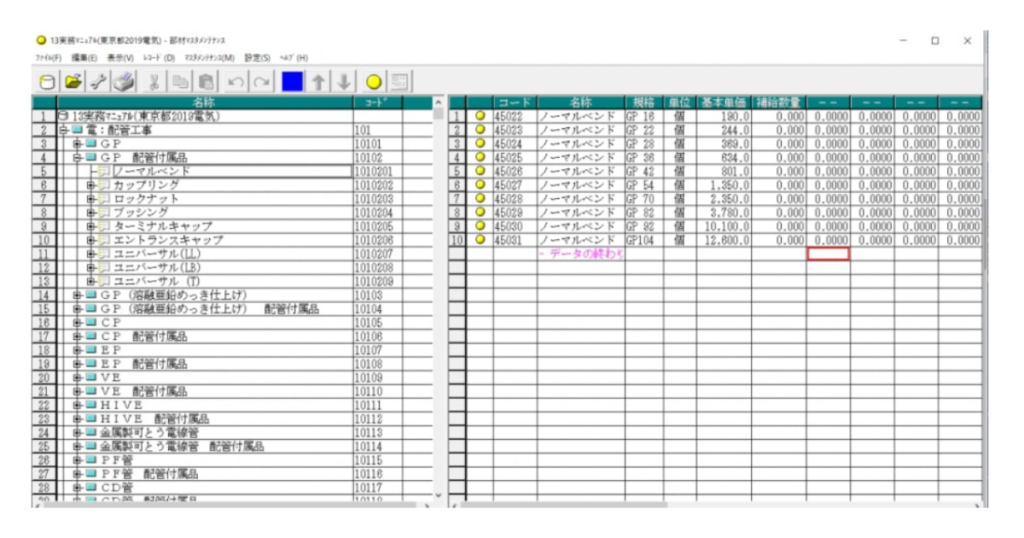Click the open folder toolbar icon

(73, 81)
